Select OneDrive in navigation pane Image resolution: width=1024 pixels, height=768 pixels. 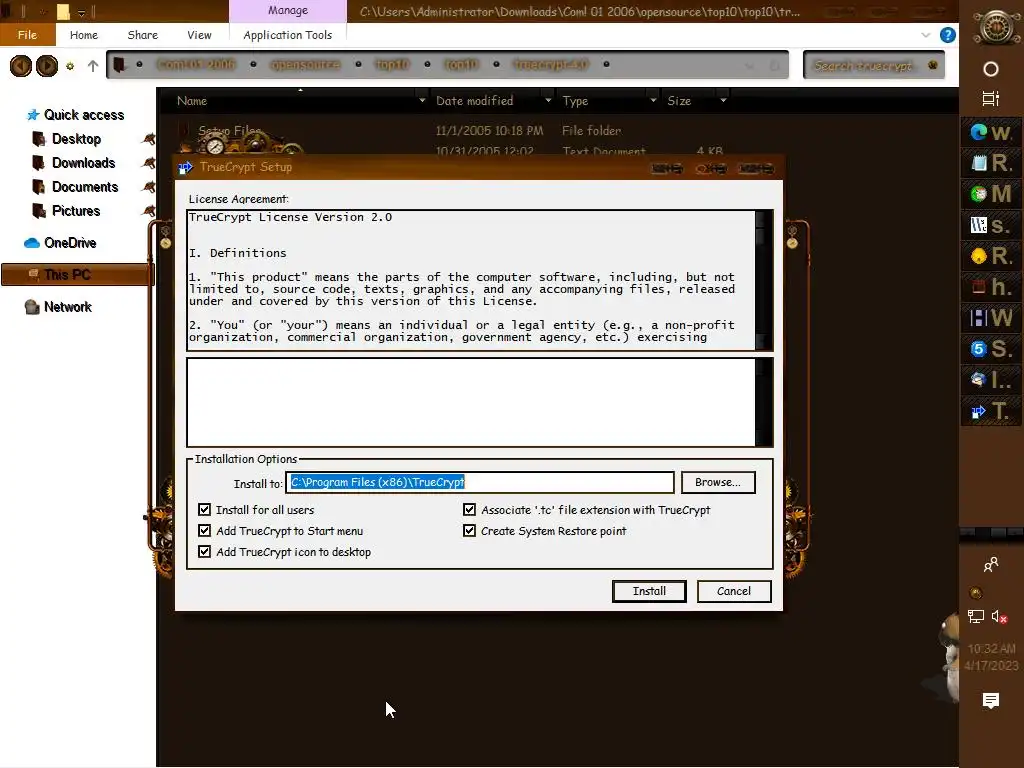[70, 243]
